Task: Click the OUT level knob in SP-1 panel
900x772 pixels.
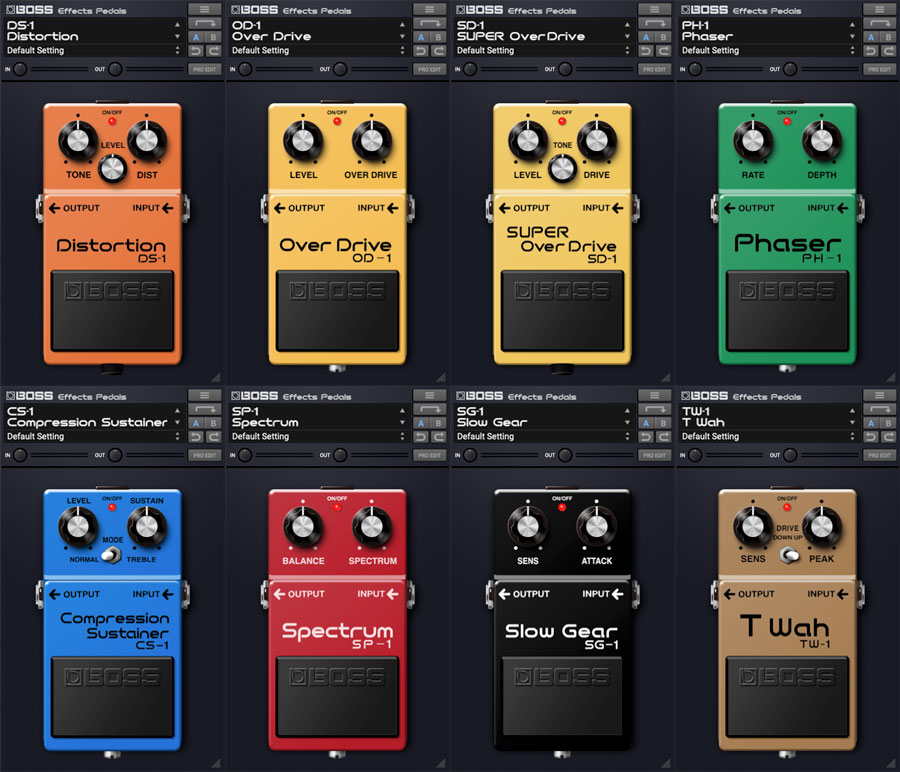Action: 340,455
